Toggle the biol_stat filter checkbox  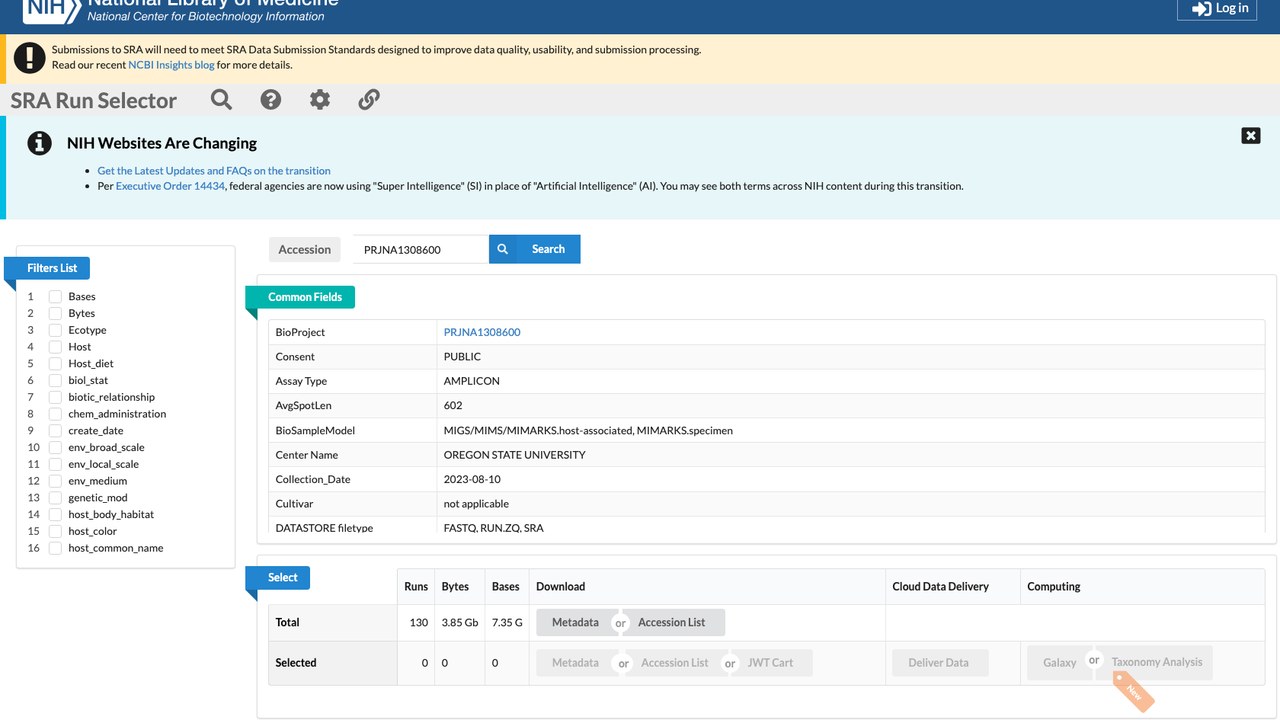click(x=56, y=381)
